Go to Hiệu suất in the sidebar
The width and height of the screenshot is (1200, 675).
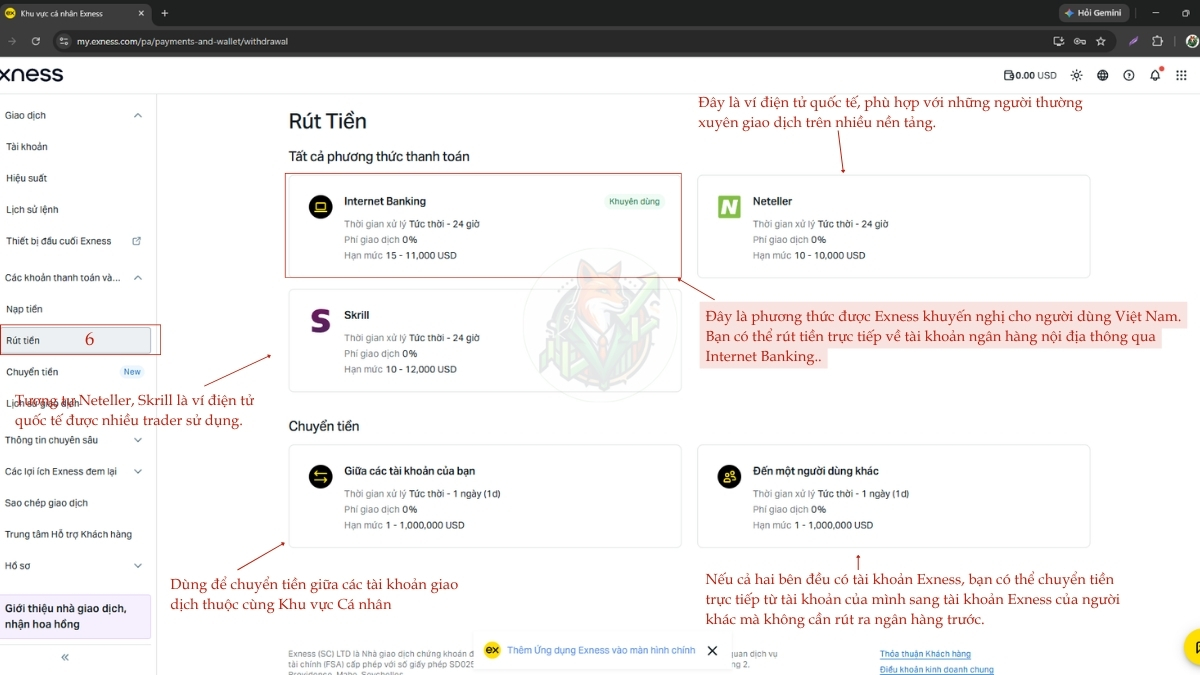[x=26, y=178]
